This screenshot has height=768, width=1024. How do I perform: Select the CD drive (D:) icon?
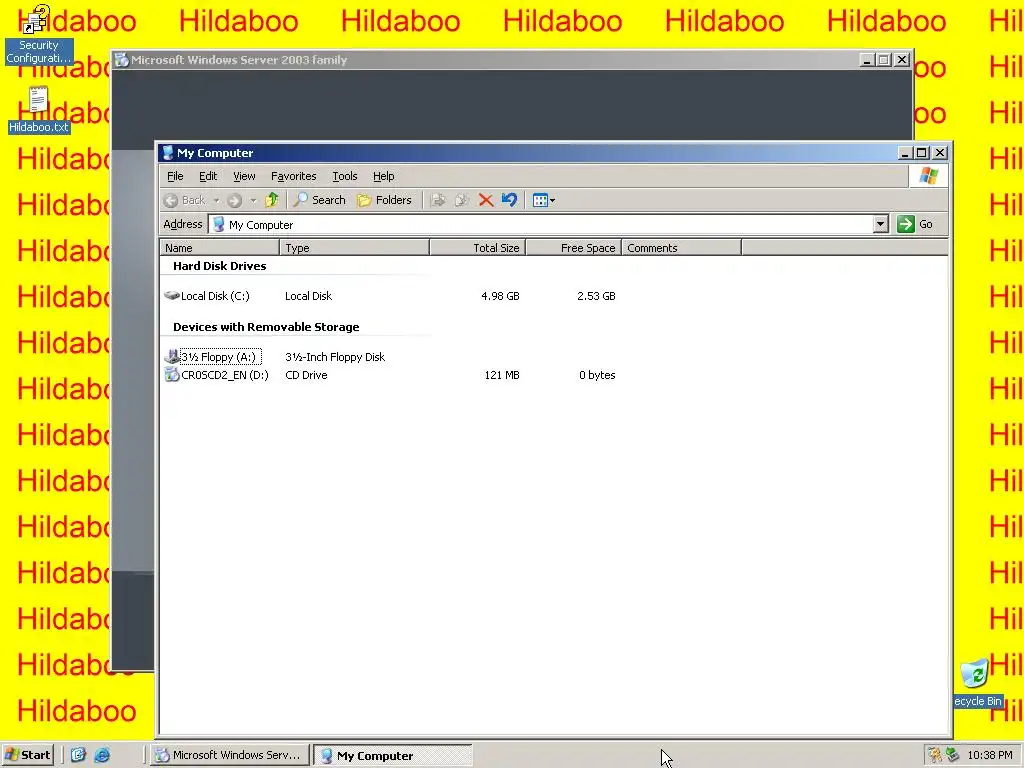click(172, 375)
